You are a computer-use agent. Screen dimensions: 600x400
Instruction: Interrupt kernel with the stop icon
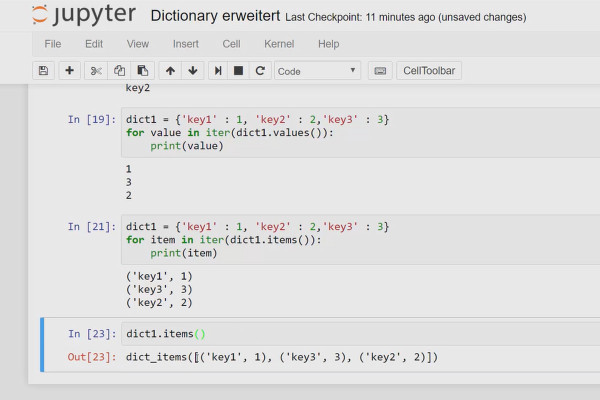[238, 71]
